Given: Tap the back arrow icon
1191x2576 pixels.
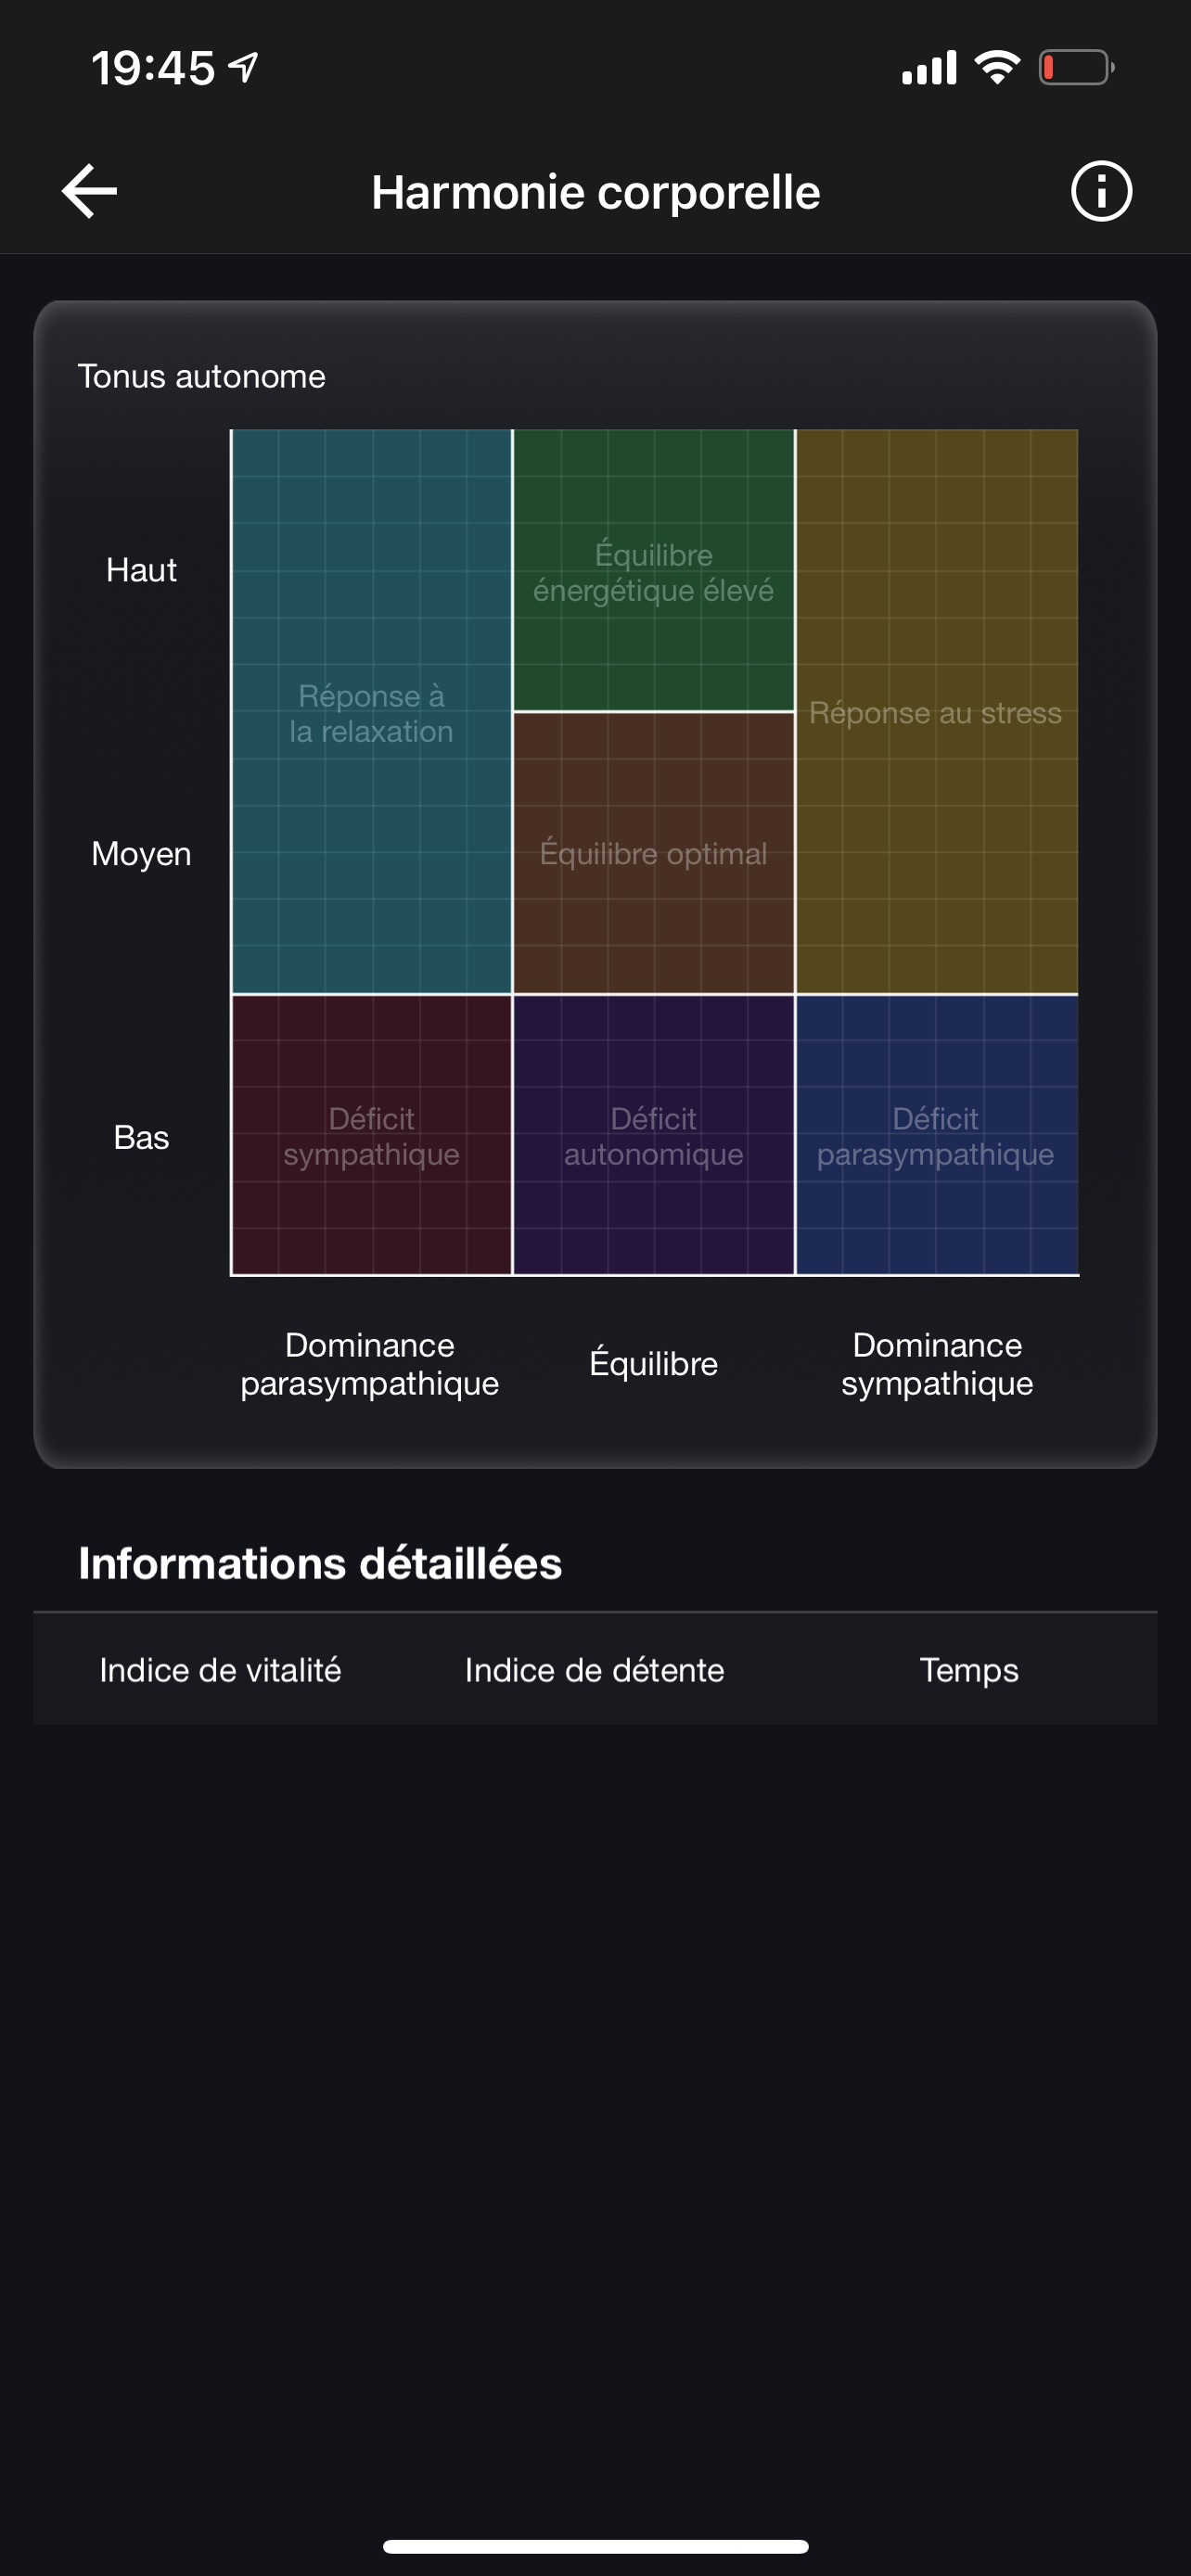Looking at the screenshot, I should click(90, 191).
